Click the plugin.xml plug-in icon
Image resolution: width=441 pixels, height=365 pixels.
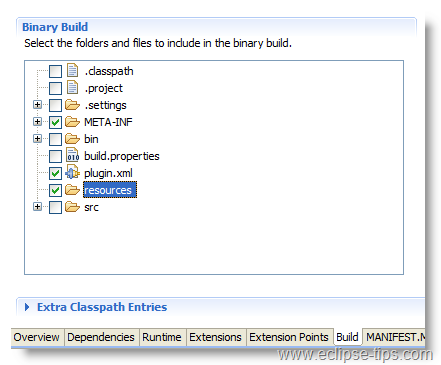(x=73, y=172)
